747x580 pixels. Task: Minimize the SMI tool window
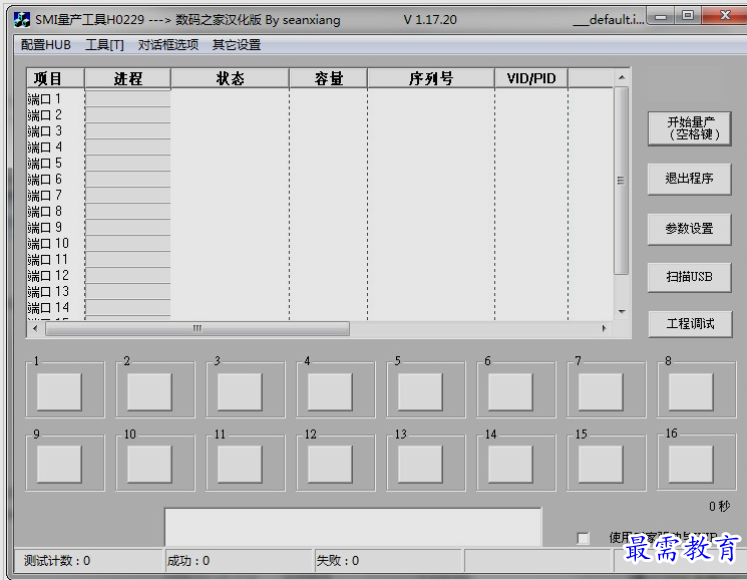[661, 17]
